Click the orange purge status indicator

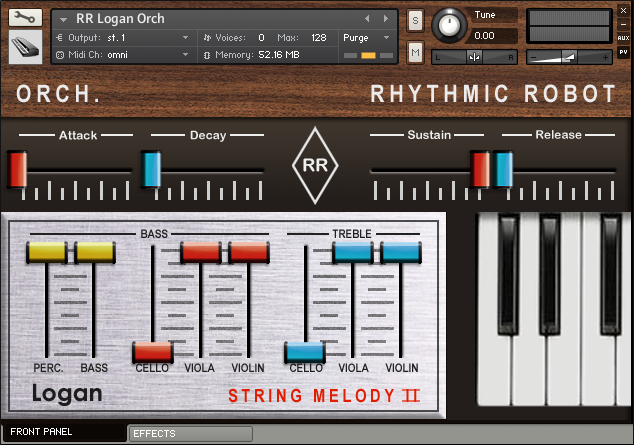(x=368, y=55)
